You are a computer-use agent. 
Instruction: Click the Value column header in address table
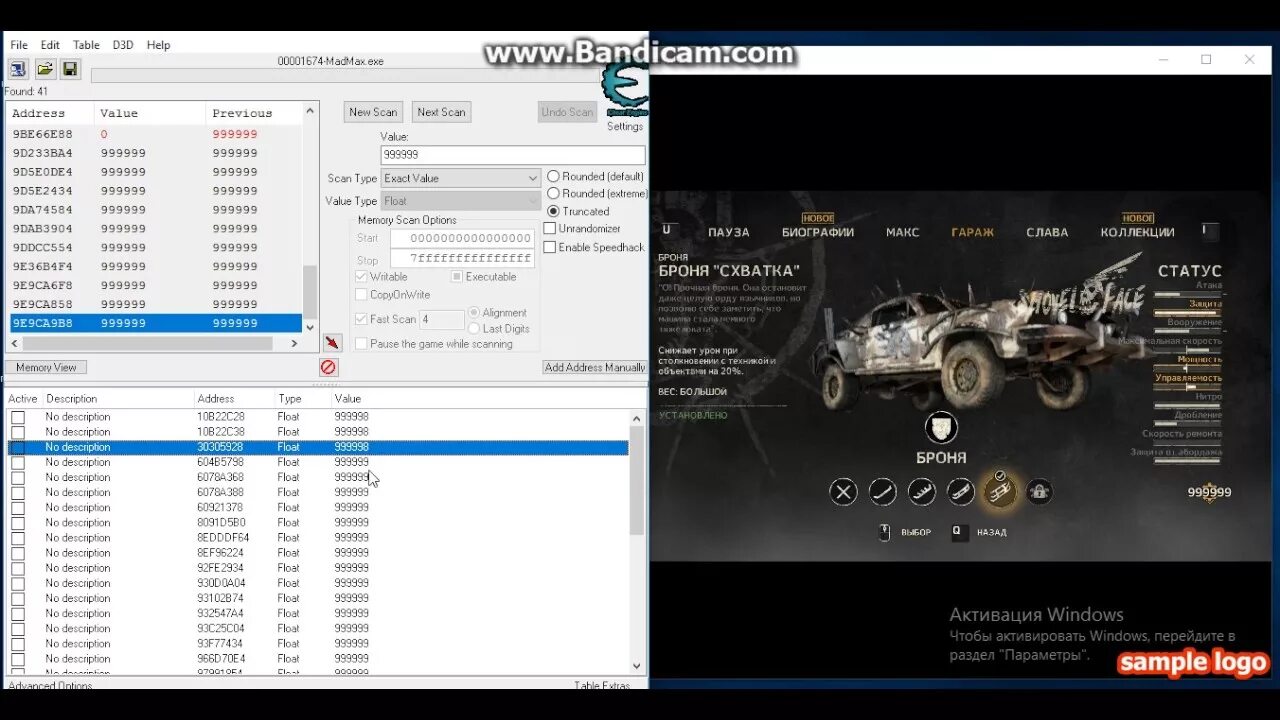[x=348, y=398]
